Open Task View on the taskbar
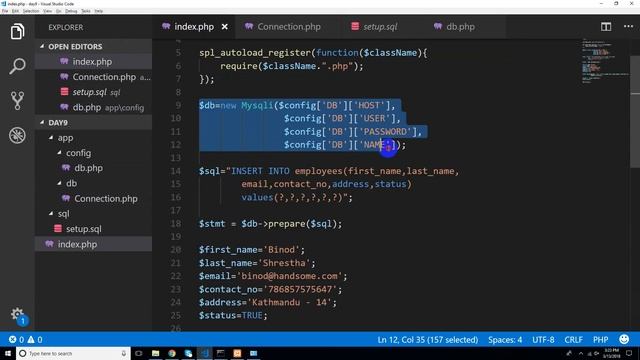 tap(139, 353)
